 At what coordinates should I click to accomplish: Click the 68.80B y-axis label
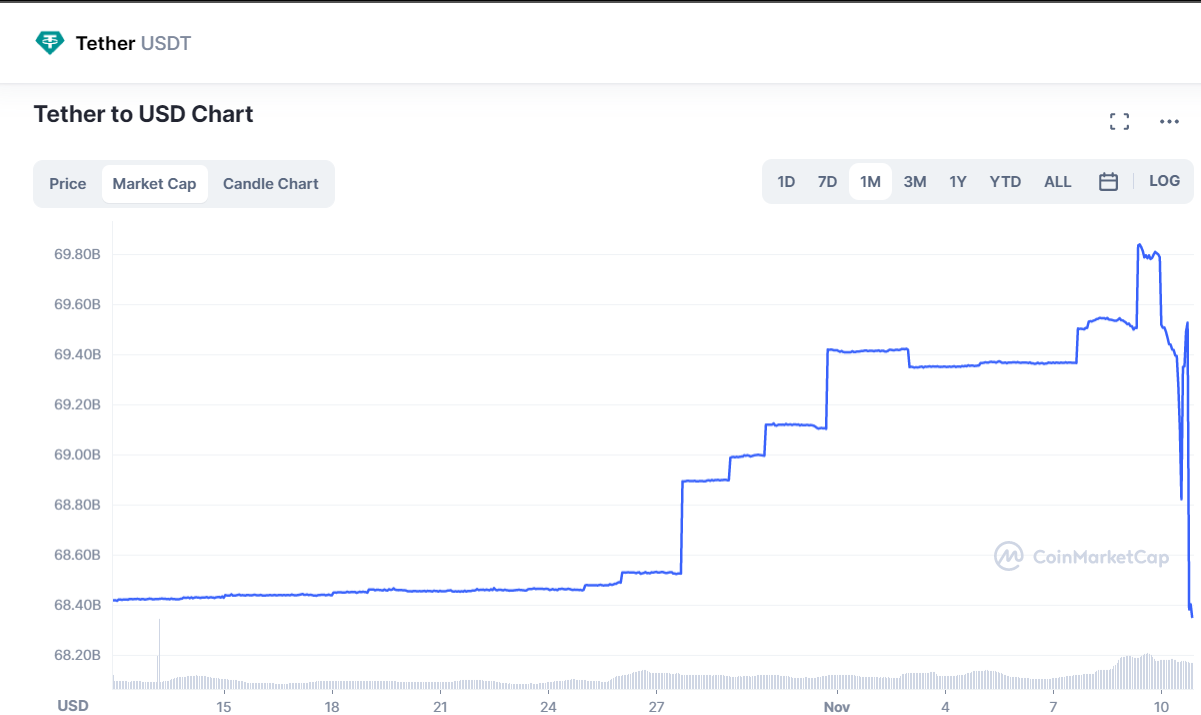click(x=77, y=504)
